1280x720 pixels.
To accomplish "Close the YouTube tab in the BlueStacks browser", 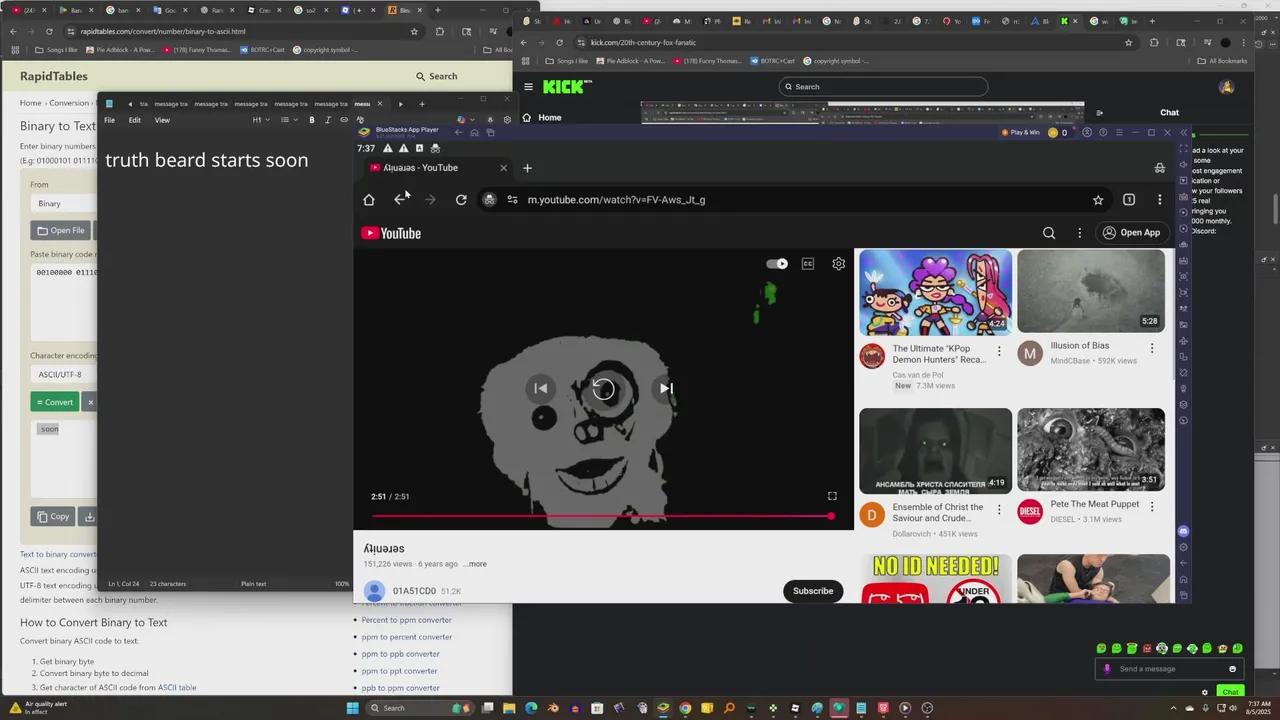I will (x=503, y=168).
